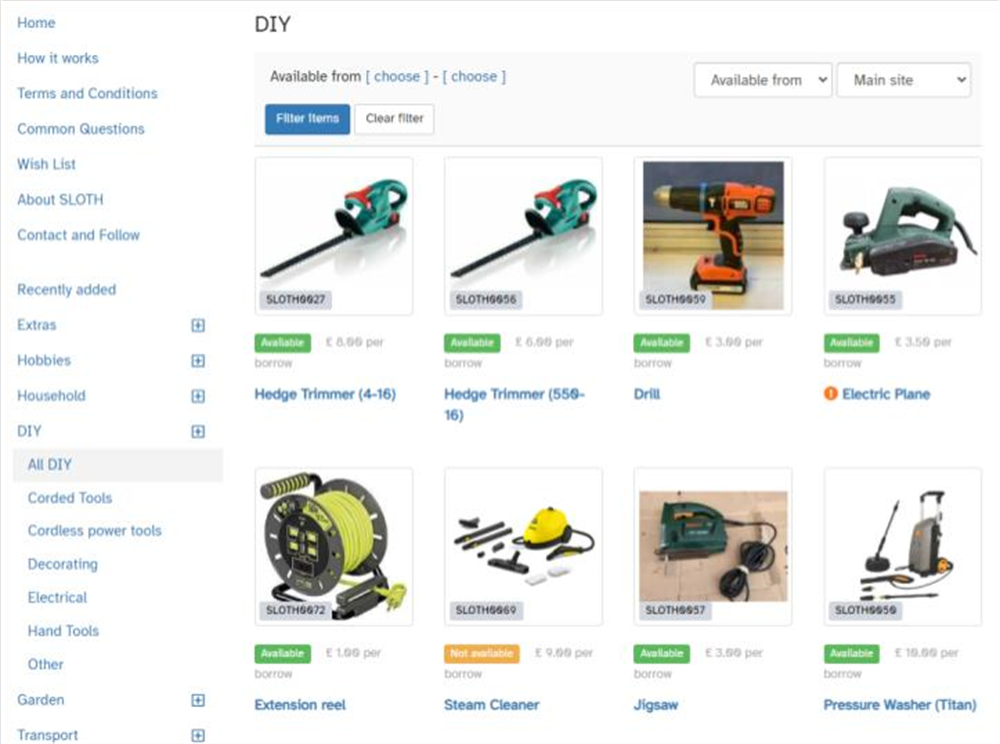
Task: Open the Steam Cleaner product image
Action: pos(523,547)
